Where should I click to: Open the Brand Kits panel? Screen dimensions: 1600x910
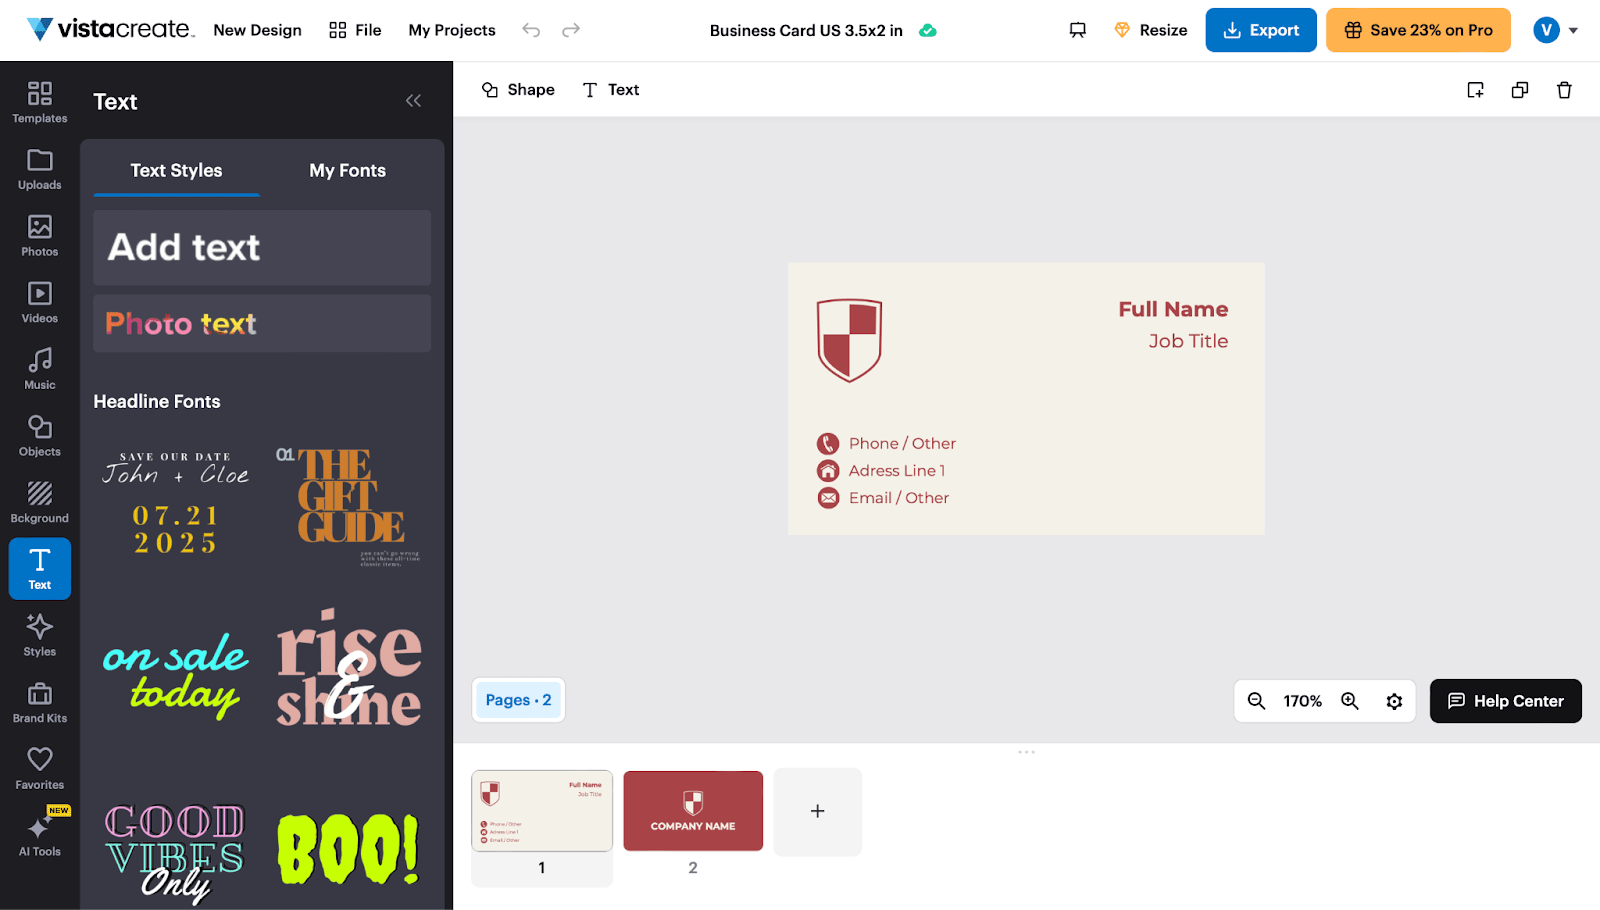(39, 701)
